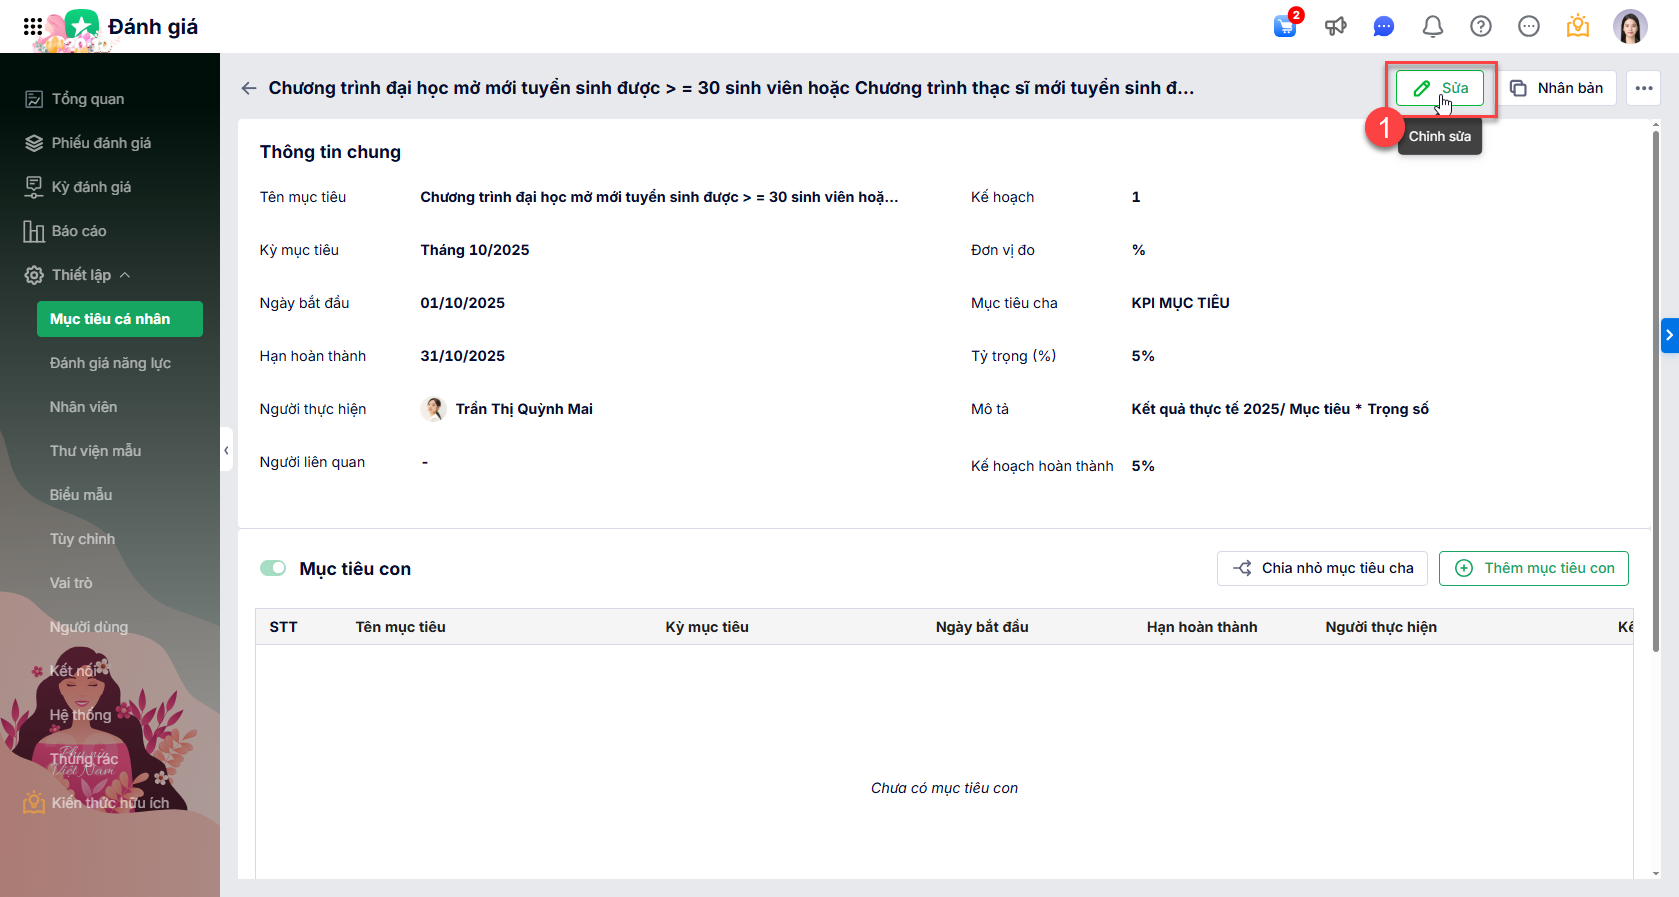Collapse the Thiết lập menu section
Screen dimensions: 1679x897
pos(125,275)
